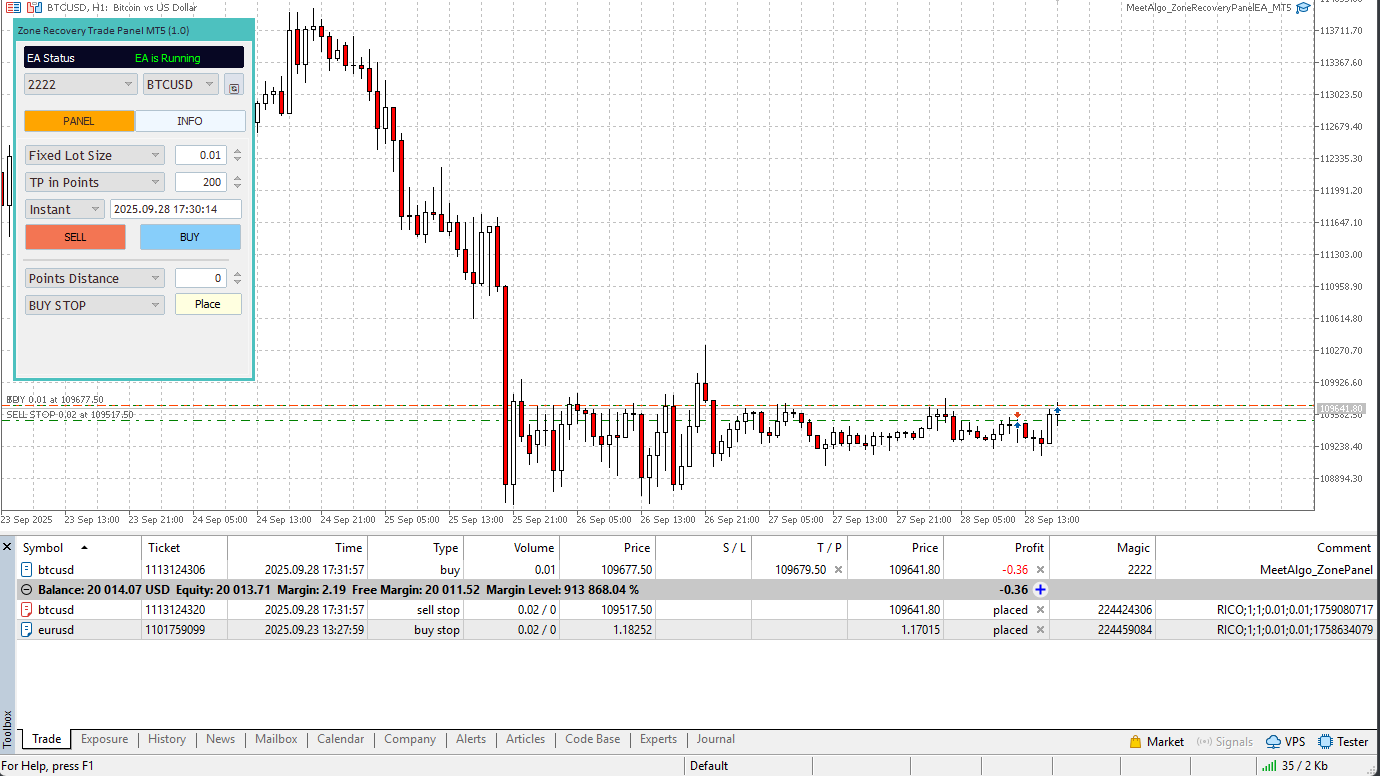Open the Market shopping bag icon
This screenshot has width=1380, height=776.
pos(1135,742)
